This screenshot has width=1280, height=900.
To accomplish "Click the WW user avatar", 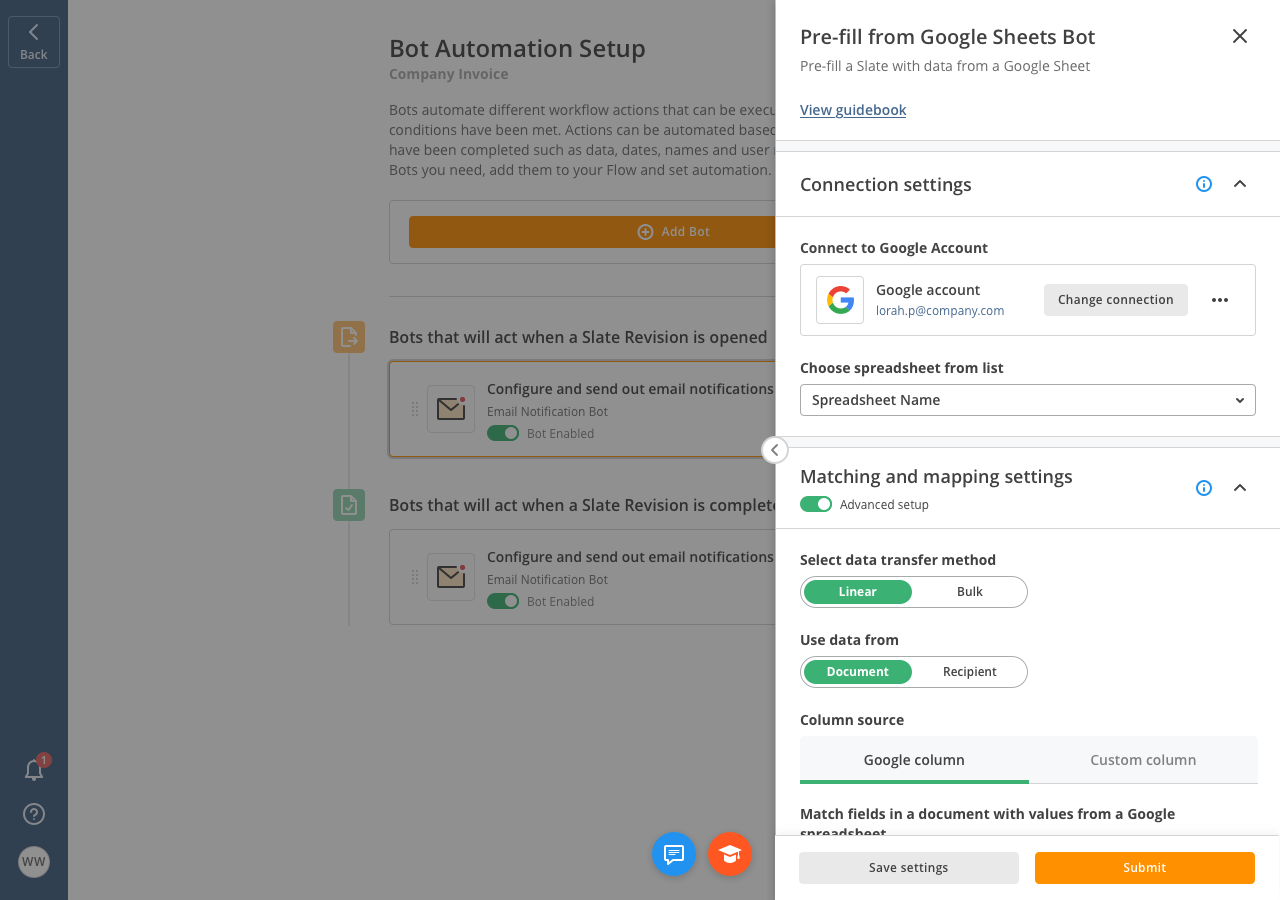I will pos(34,862).
